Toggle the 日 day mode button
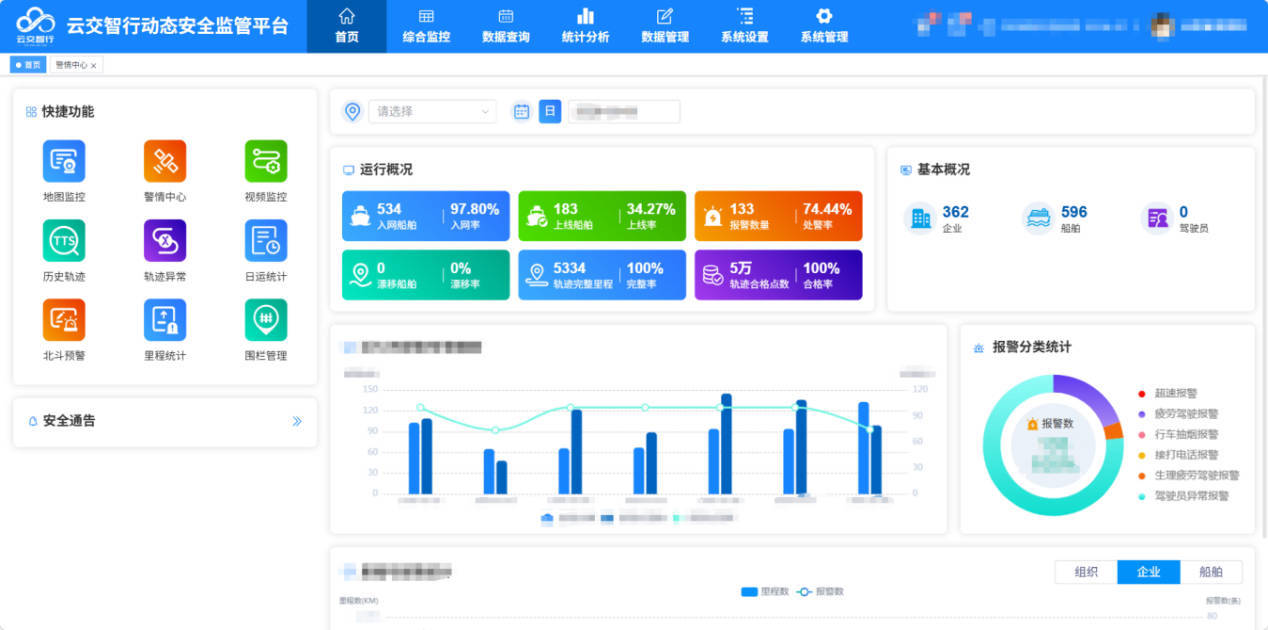The width and height of the screenshot is (1268, 630). pos(550,111)
